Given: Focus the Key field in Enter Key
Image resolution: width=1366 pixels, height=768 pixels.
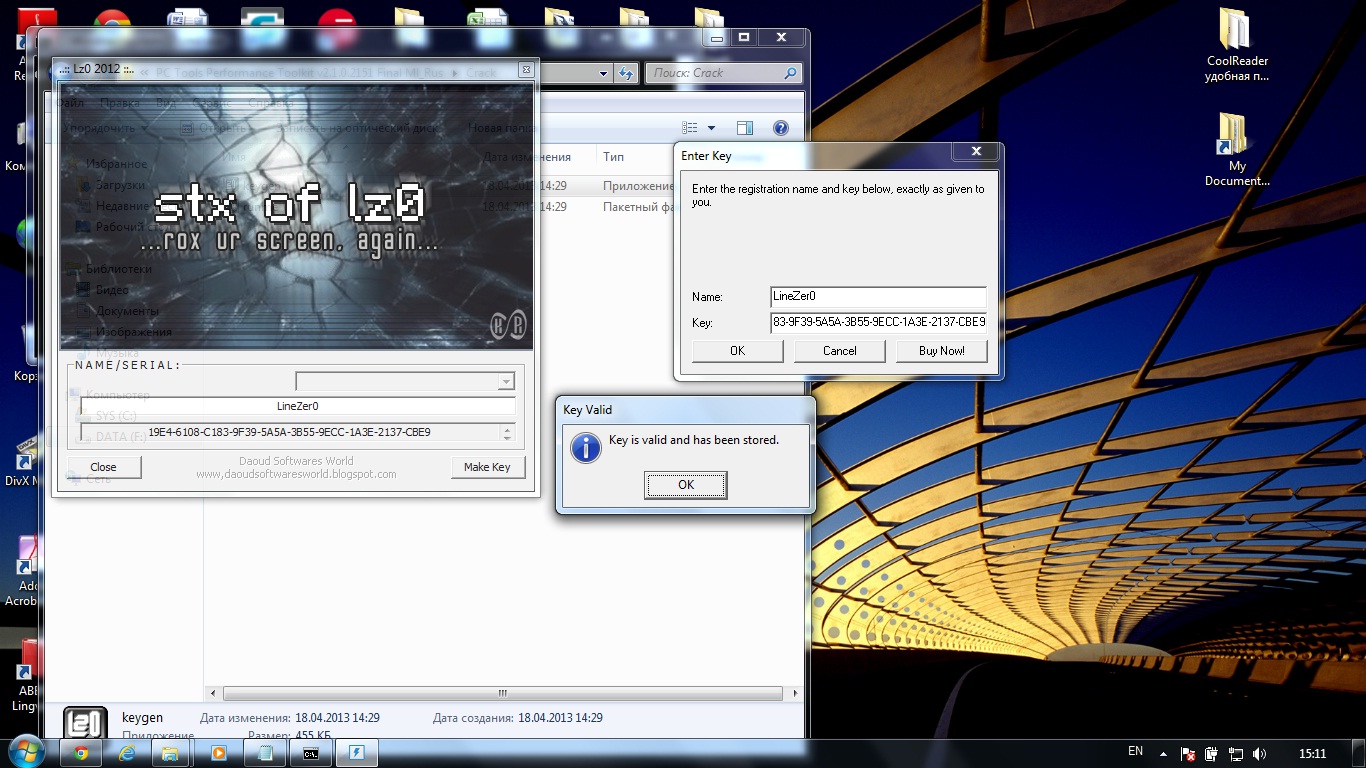Looking at the screenshot, I should (x=878, y=322).
